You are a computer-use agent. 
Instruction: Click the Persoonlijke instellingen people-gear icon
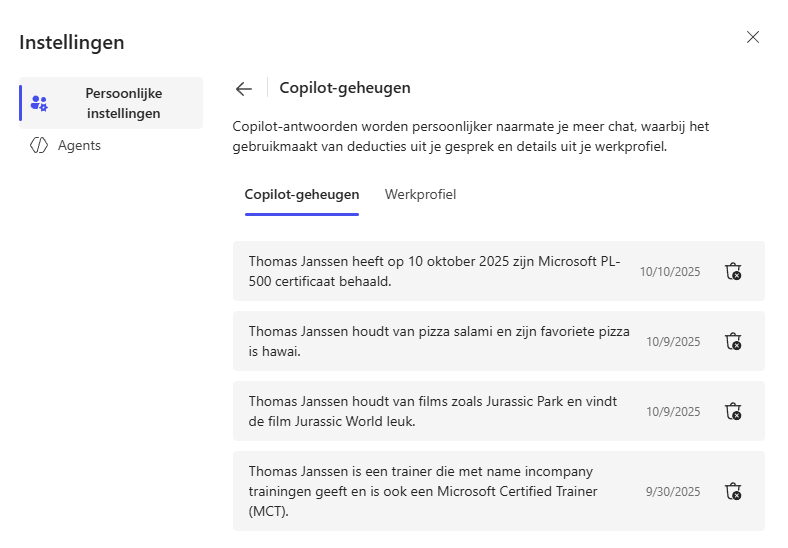(40, 103)
